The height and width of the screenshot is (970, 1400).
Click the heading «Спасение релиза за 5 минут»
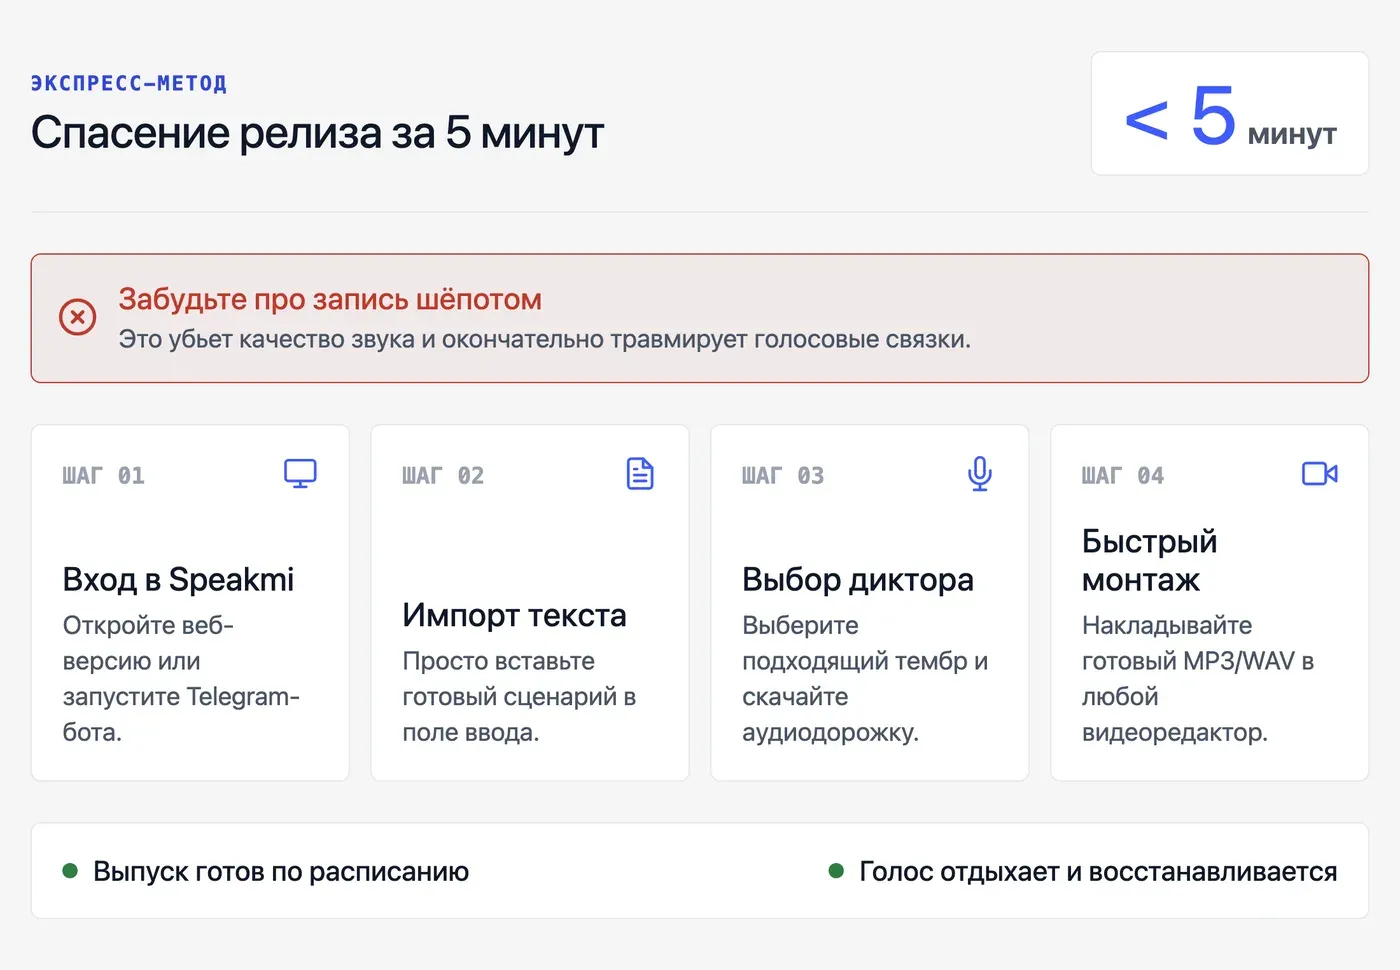pyautogui.click(x=317, y=132)
